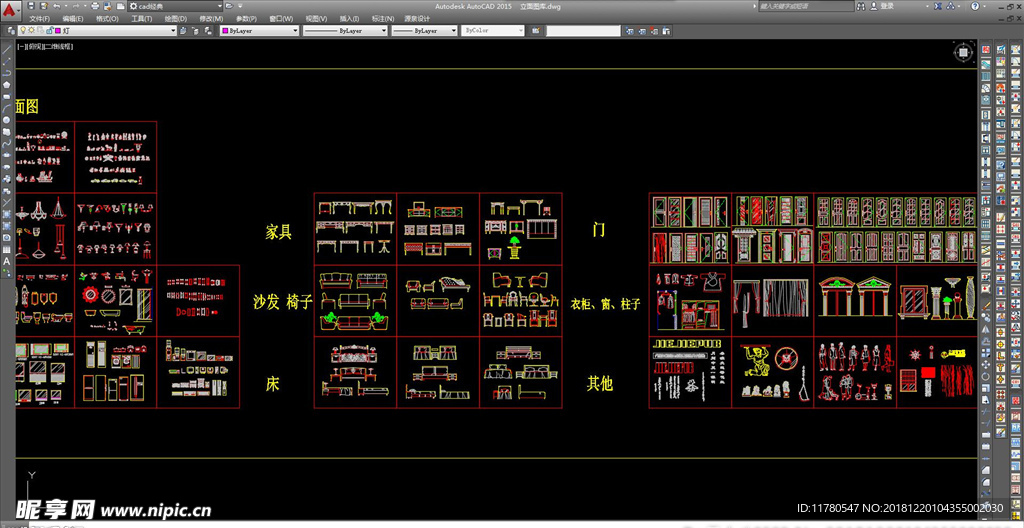Click the Layer Previous icon
This screenshot has height=528, width=1024.
coord(195,31)
